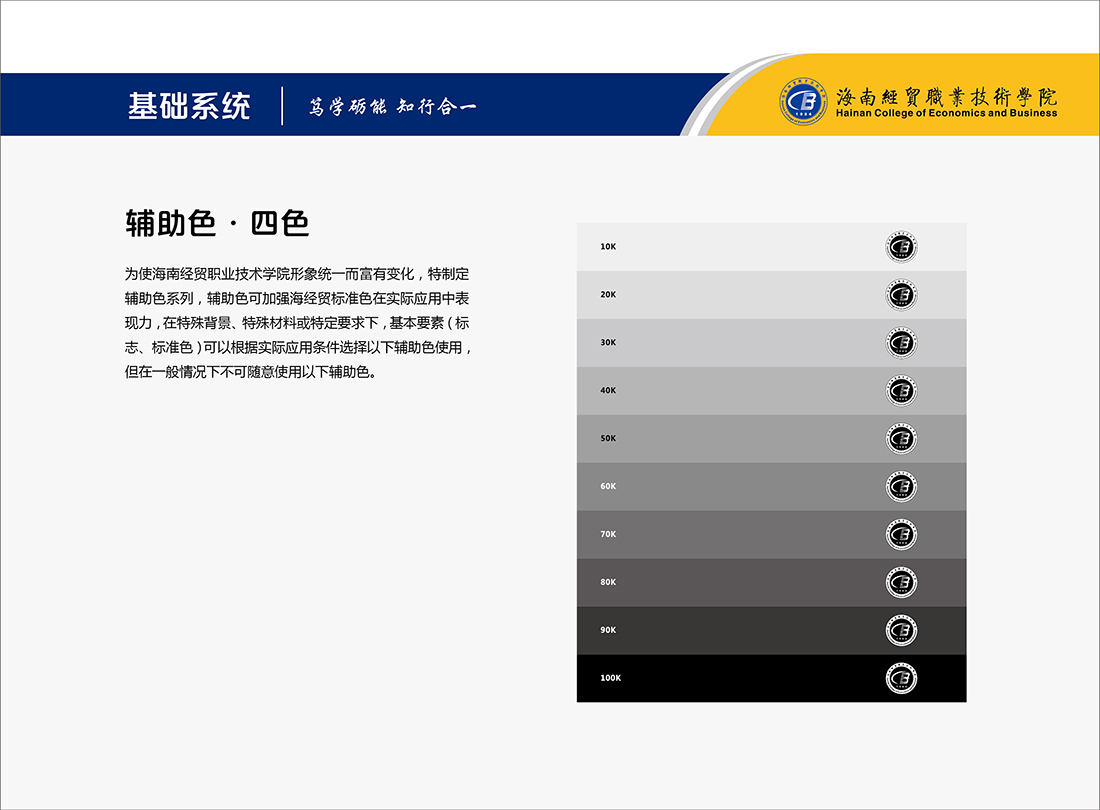Screen dimensions: 1100x810
Task: Select the emblem on the 90K dark row
Action: pos(902,631)
